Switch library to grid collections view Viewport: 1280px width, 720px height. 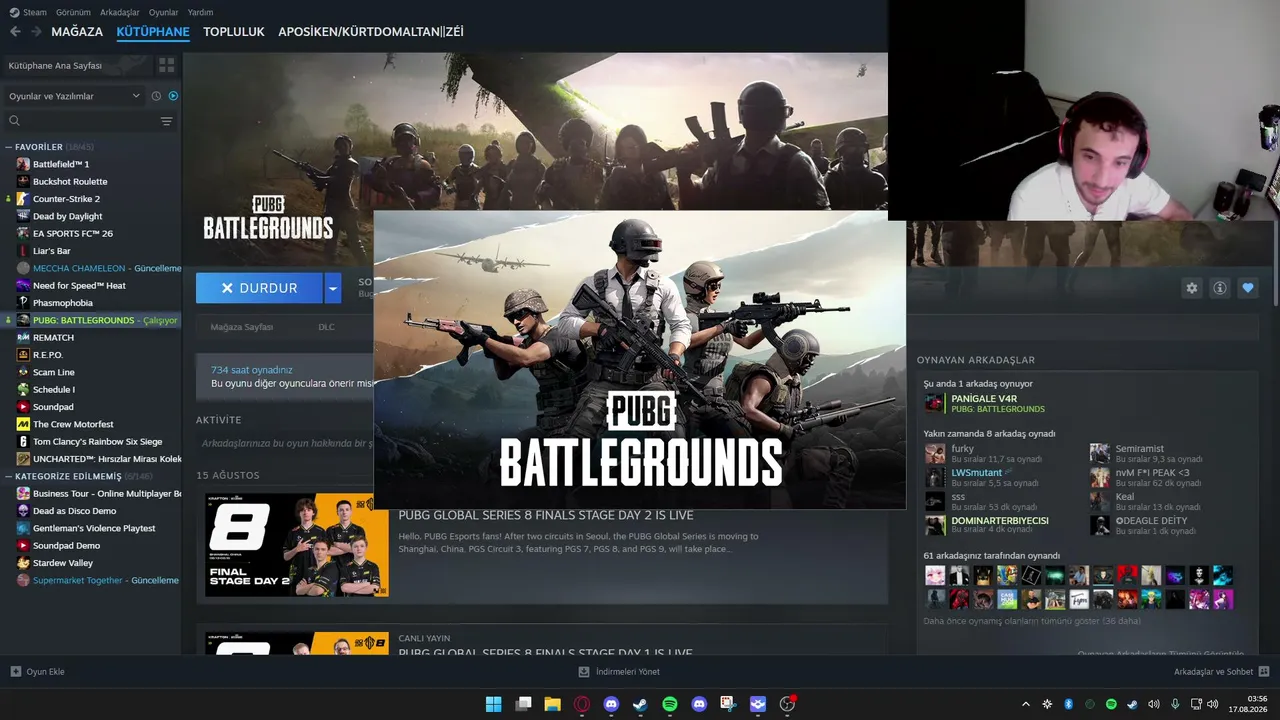166,65
